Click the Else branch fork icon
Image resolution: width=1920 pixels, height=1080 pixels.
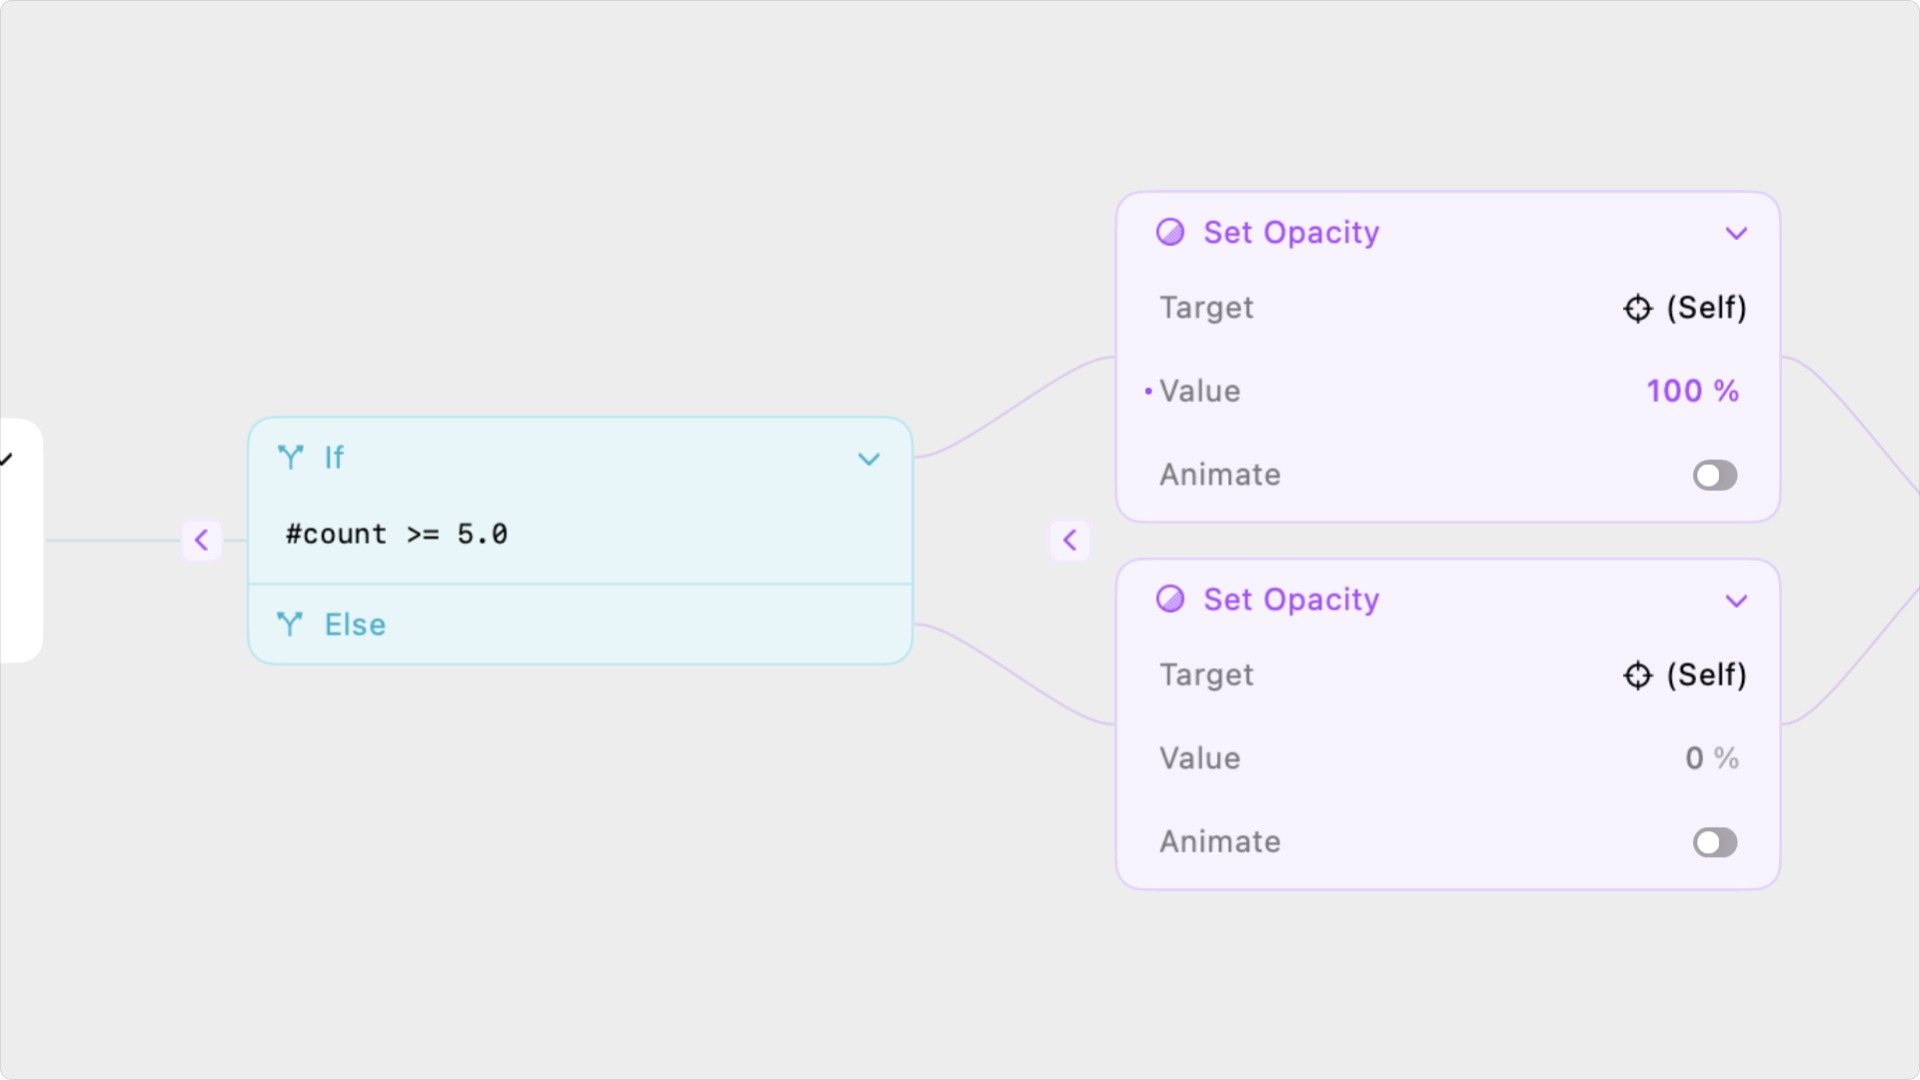click(290, 625)
